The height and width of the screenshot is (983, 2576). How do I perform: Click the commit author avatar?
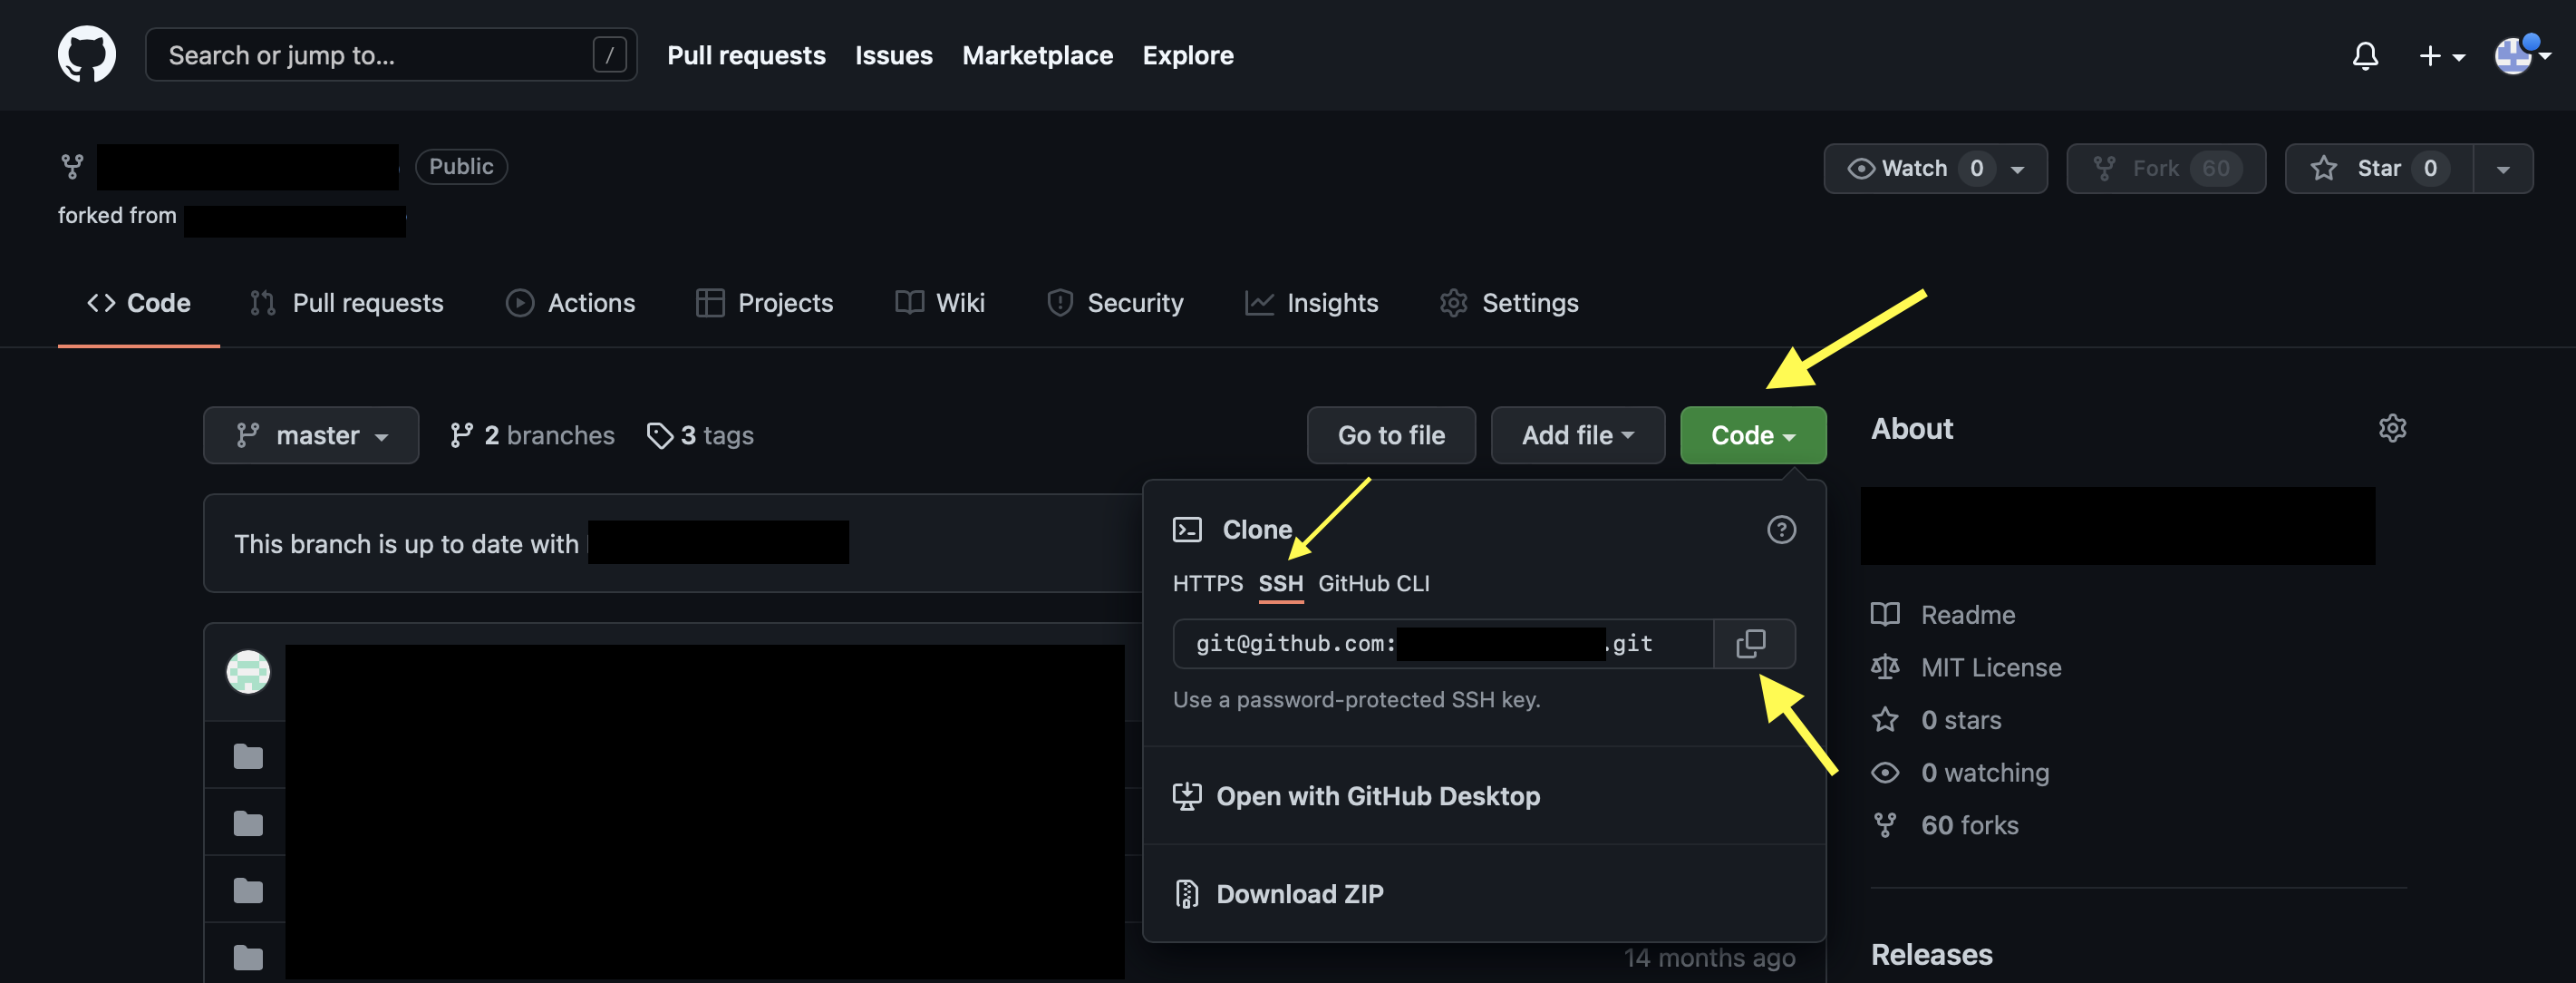point(248,672)
